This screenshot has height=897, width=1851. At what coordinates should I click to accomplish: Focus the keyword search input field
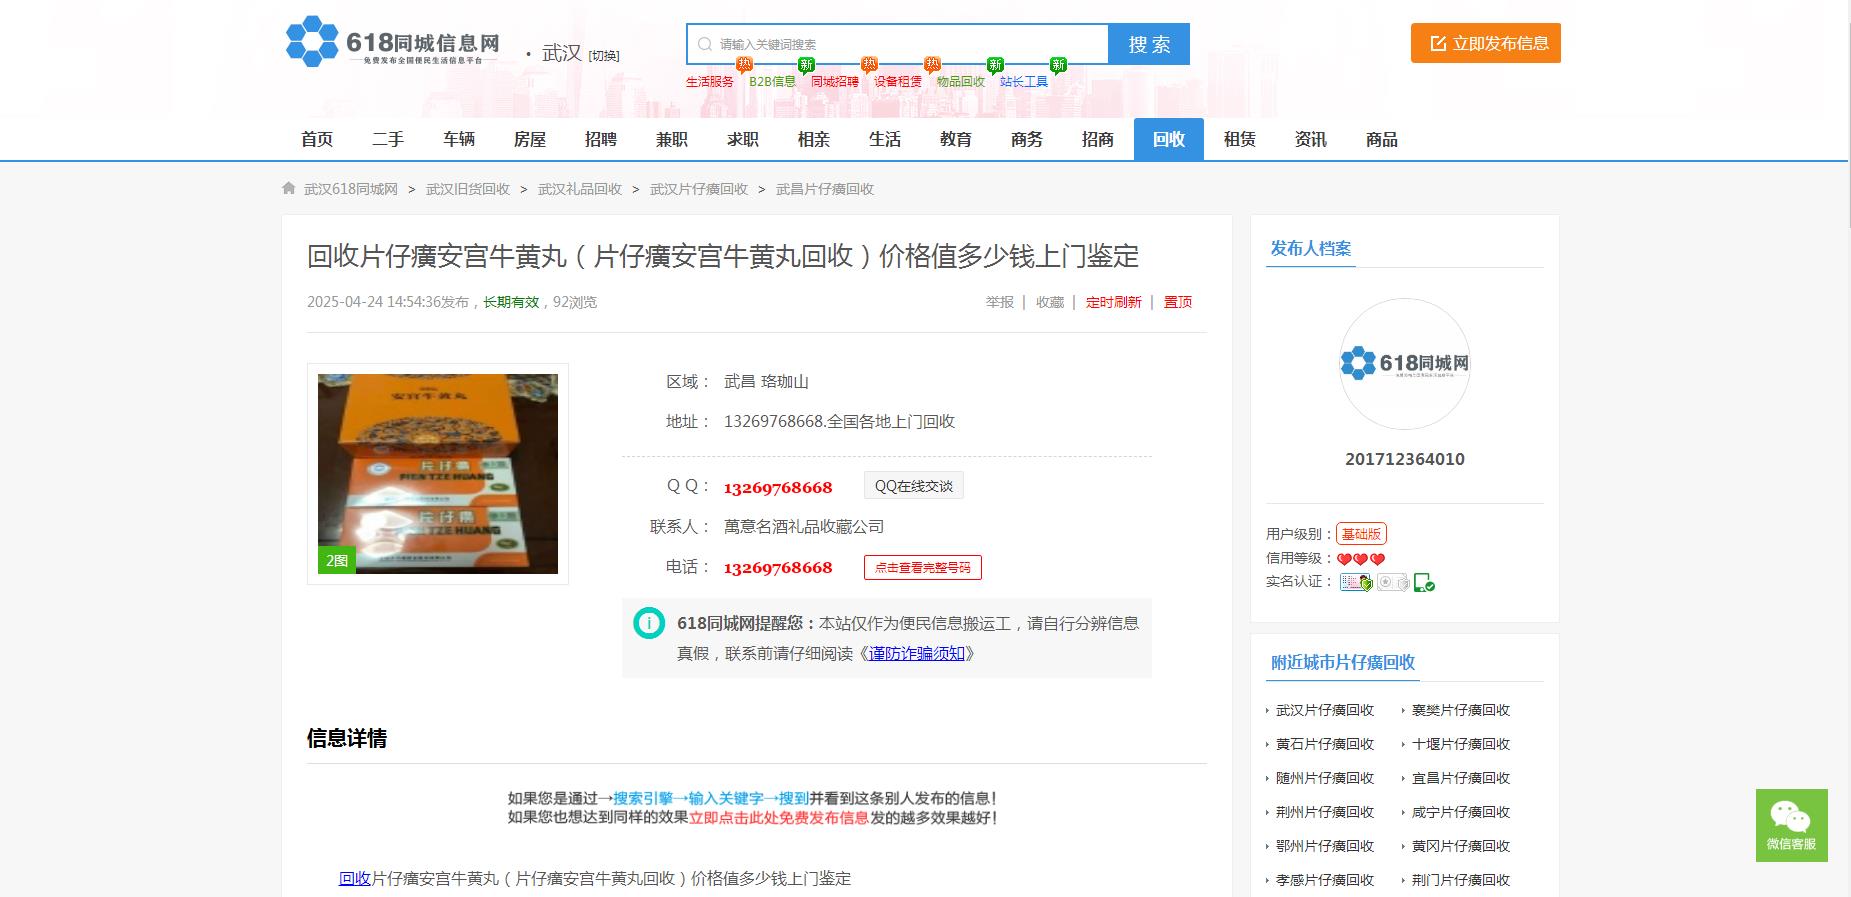[x=898, y=44]
